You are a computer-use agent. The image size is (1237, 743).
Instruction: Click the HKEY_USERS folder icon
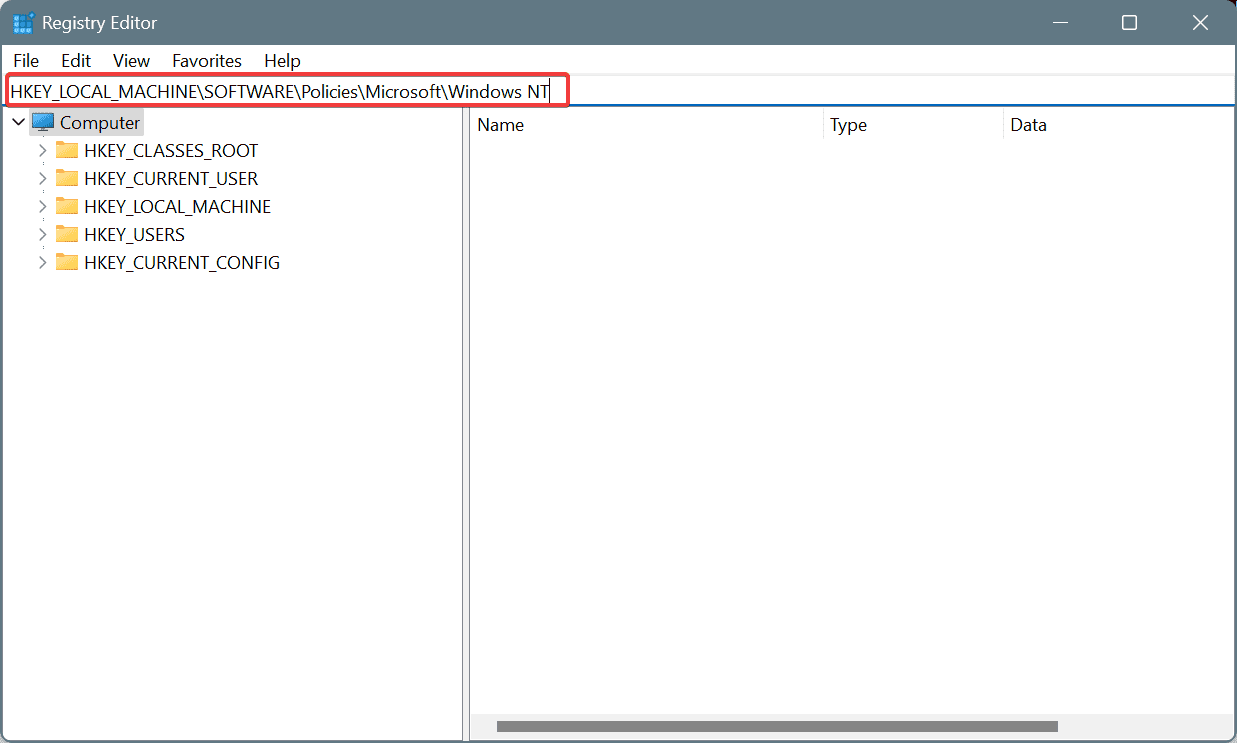[67, 234]
